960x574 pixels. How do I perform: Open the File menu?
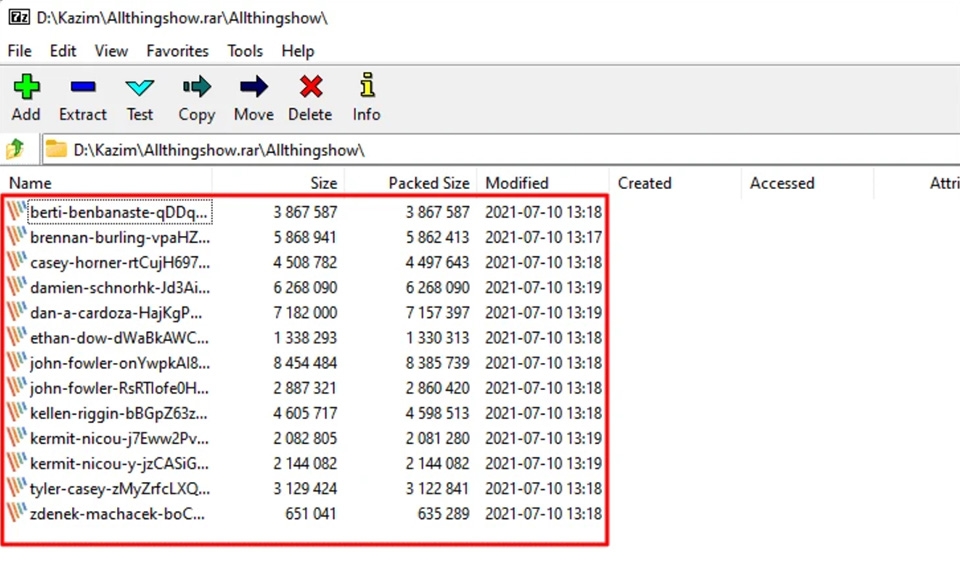pyautogui.click(x=20, y=51)
